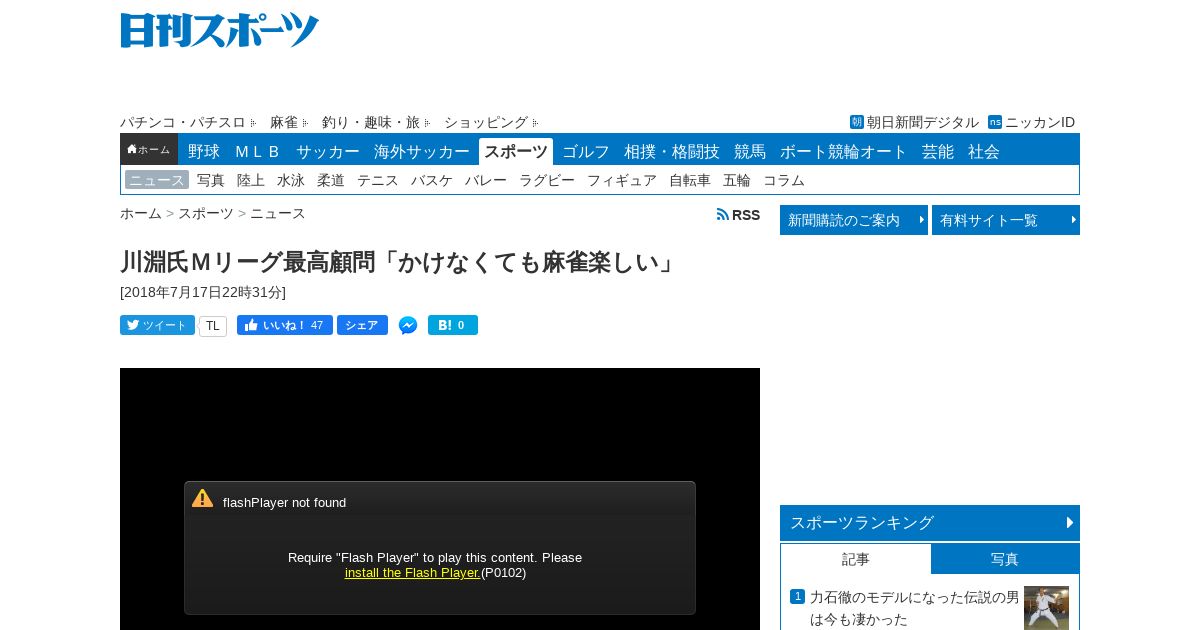Select the 五輪 submenu item

[x=737, y=180]
